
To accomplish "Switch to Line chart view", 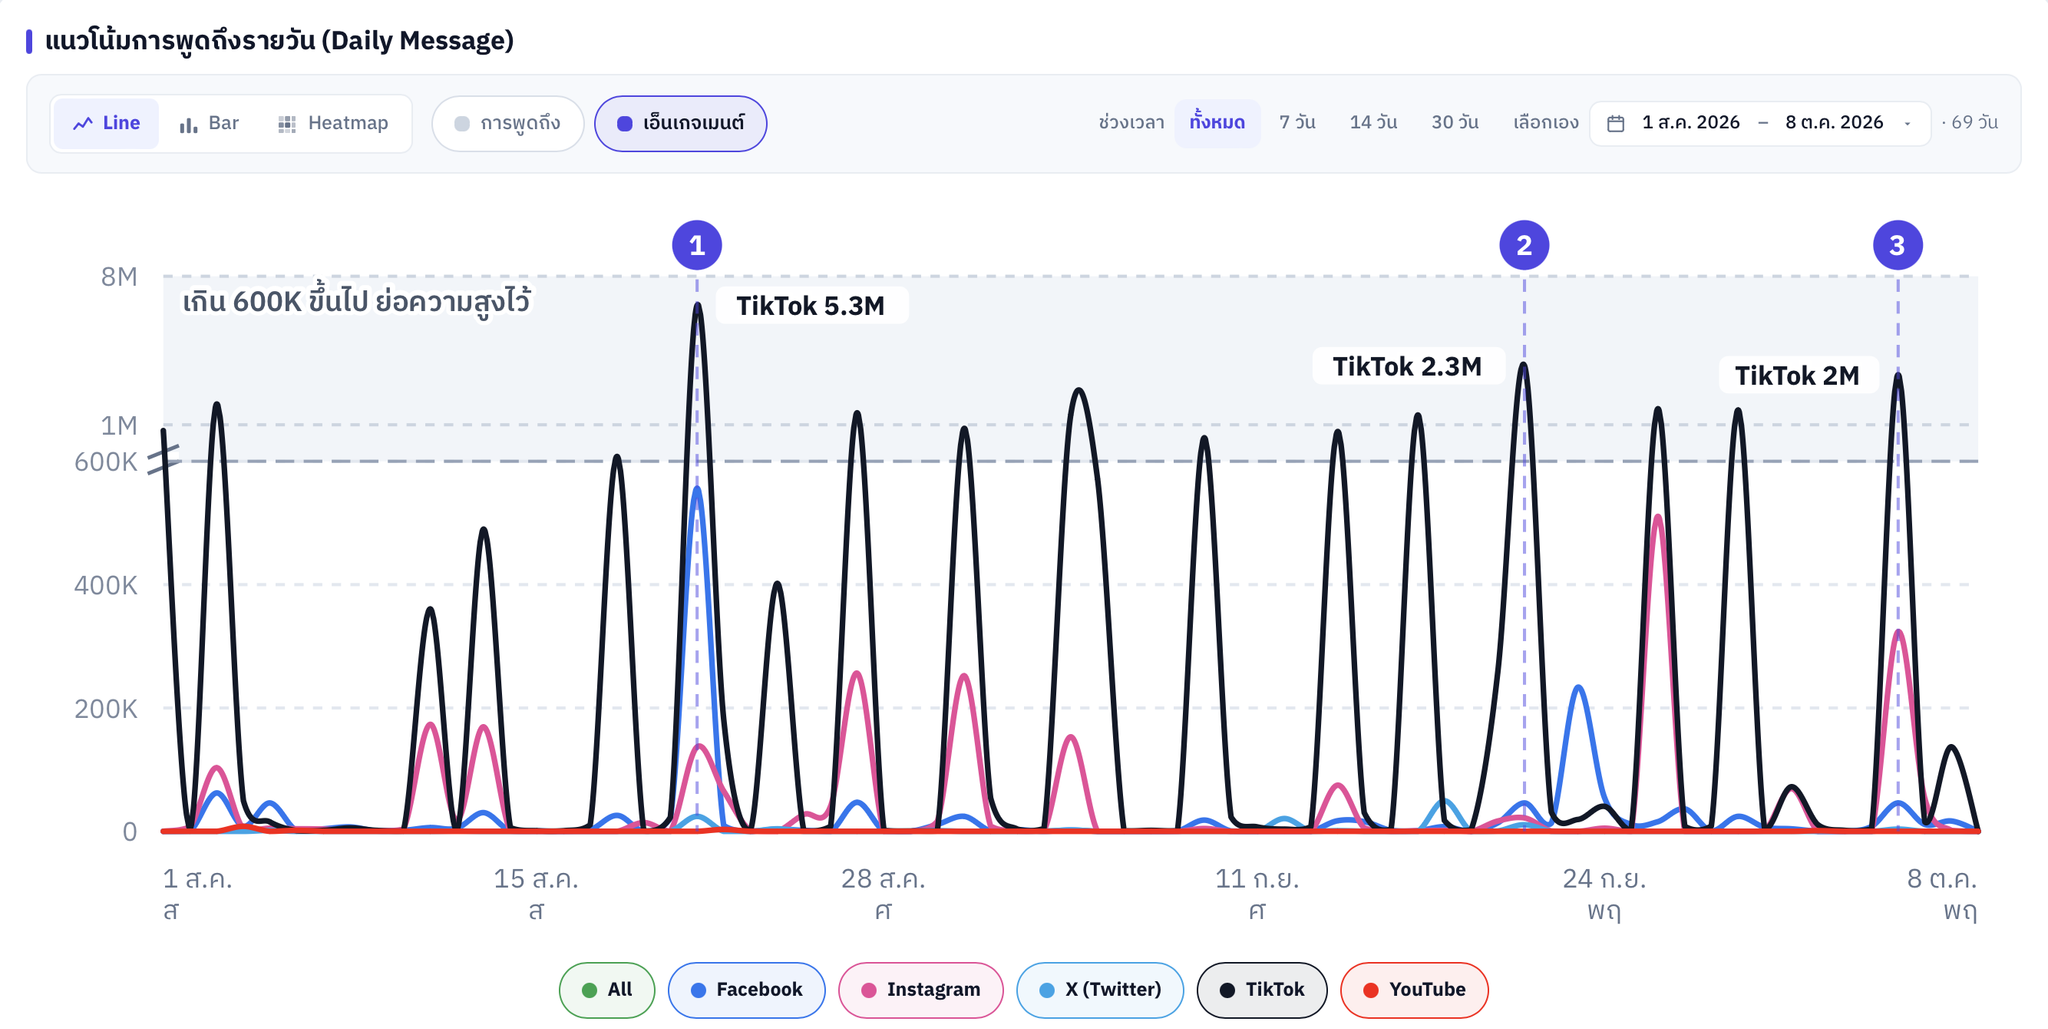I will pos(106,123).
